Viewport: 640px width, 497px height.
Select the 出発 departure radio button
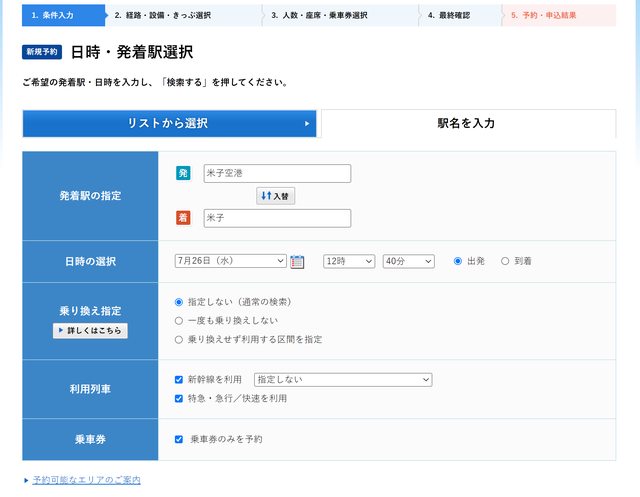(x=458, y=261)
